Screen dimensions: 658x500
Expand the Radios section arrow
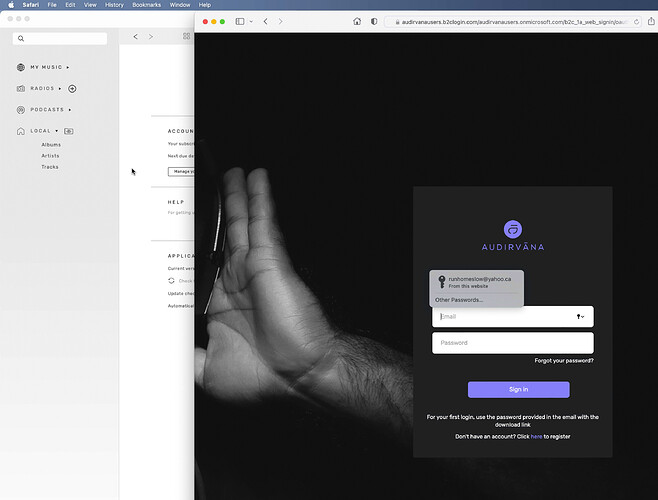60,89
